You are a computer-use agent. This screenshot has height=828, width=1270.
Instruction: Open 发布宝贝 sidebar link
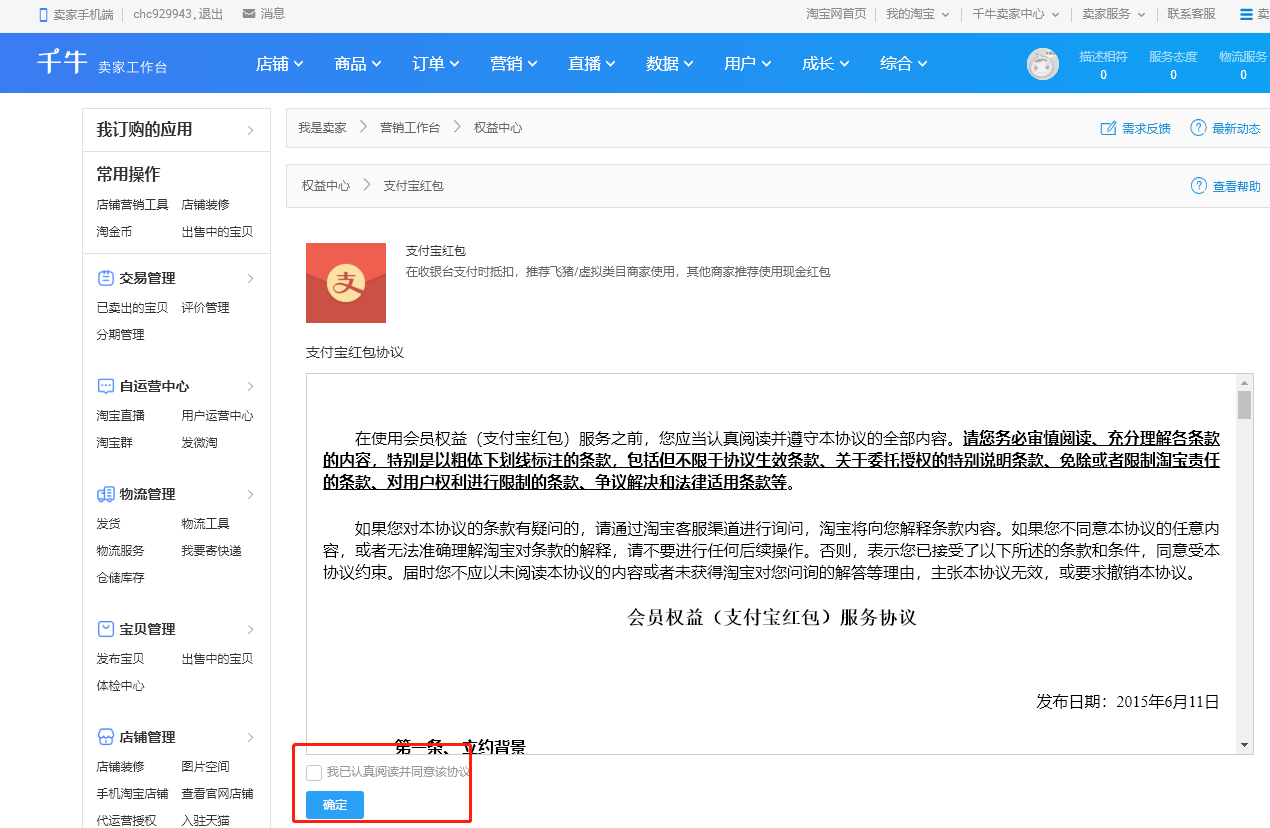click(121, 658)
